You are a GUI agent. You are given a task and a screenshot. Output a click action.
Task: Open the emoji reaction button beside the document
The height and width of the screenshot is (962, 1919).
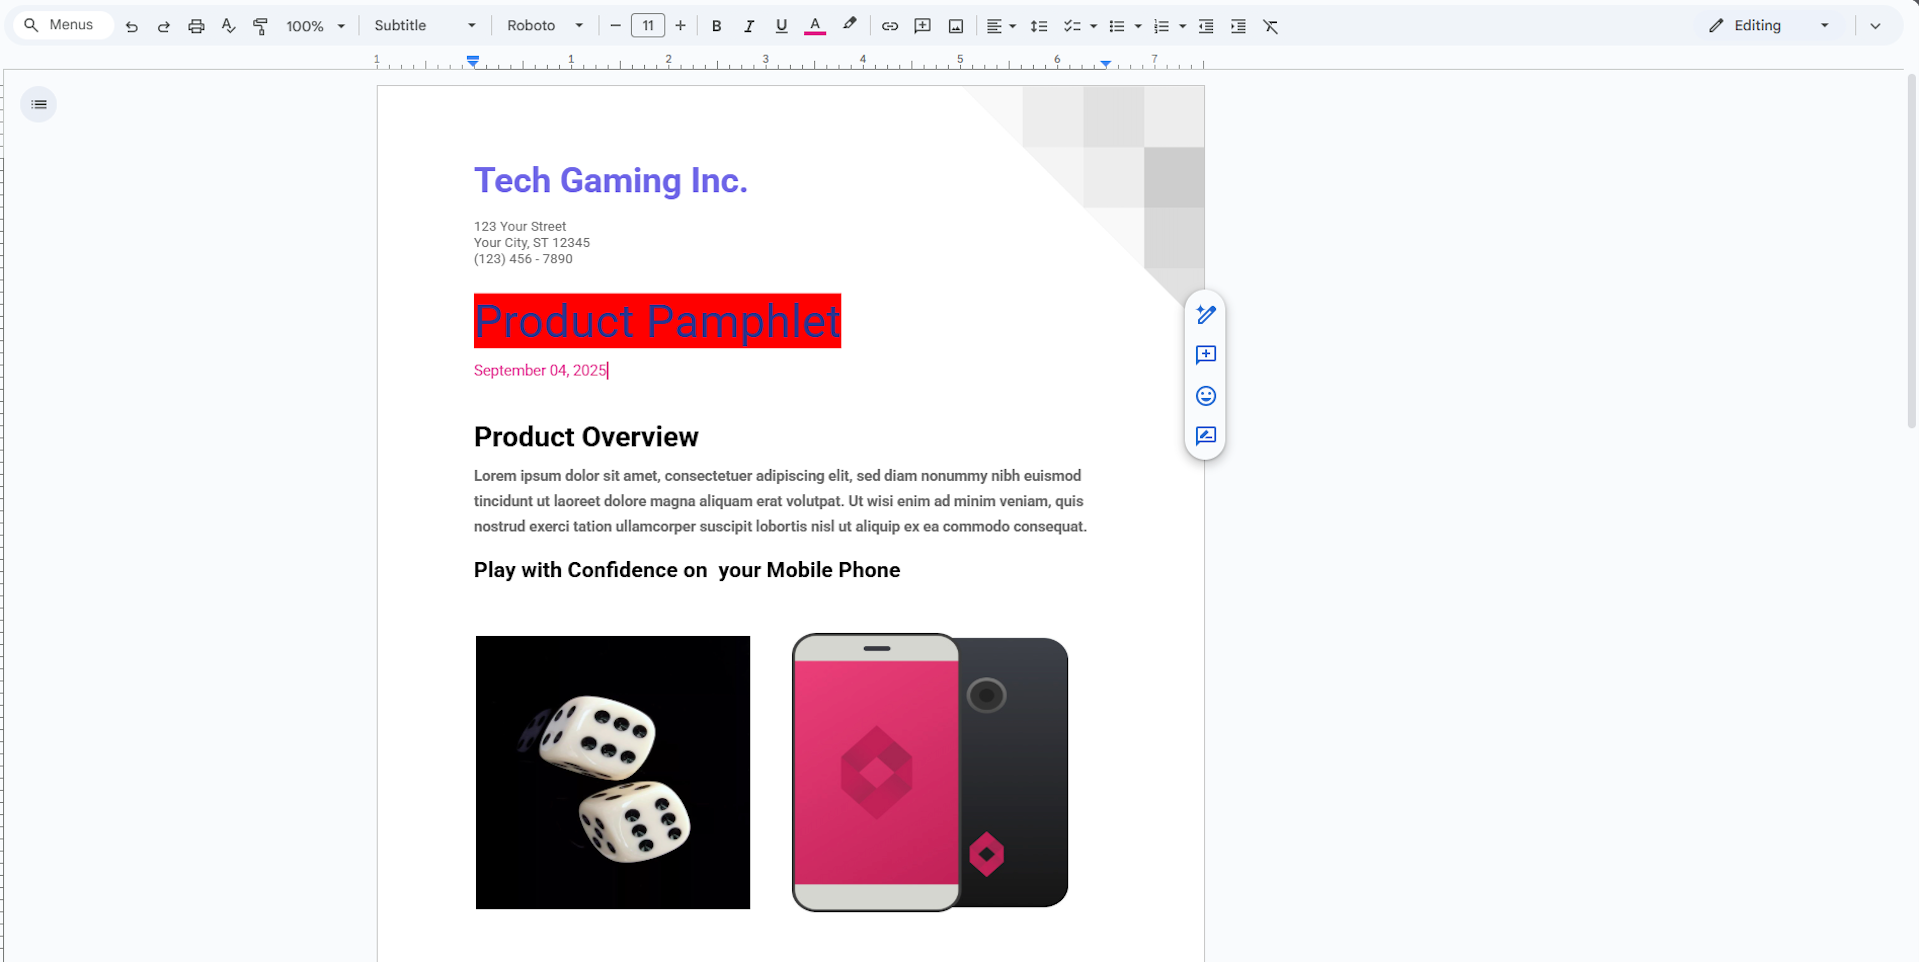click(1205, 396)
